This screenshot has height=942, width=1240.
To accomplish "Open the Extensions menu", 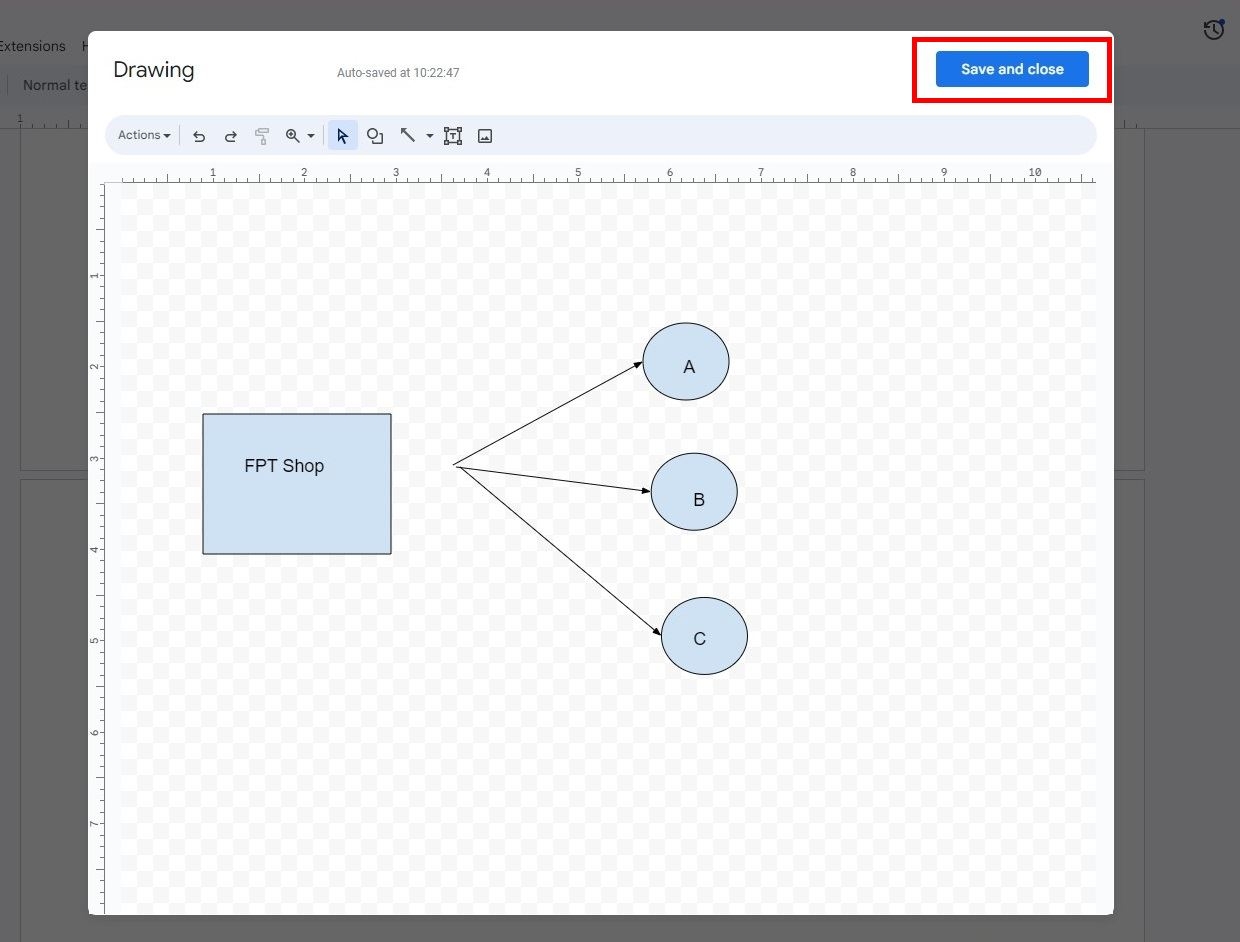I will click(32, 46).
